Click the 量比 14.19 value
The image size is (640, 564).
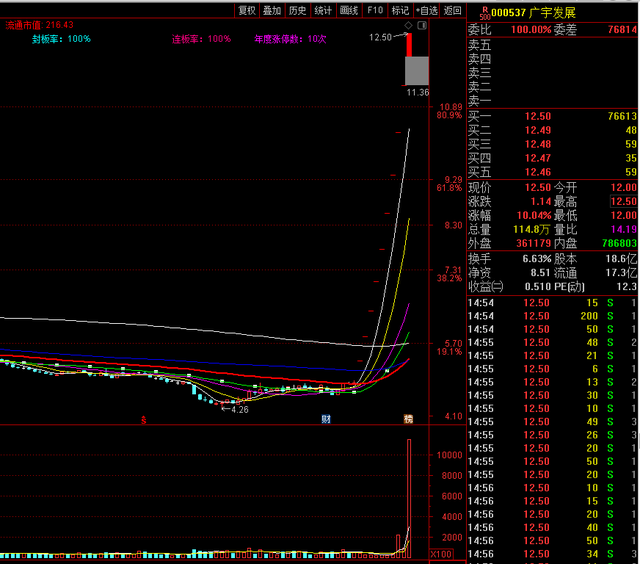point(624,229)
